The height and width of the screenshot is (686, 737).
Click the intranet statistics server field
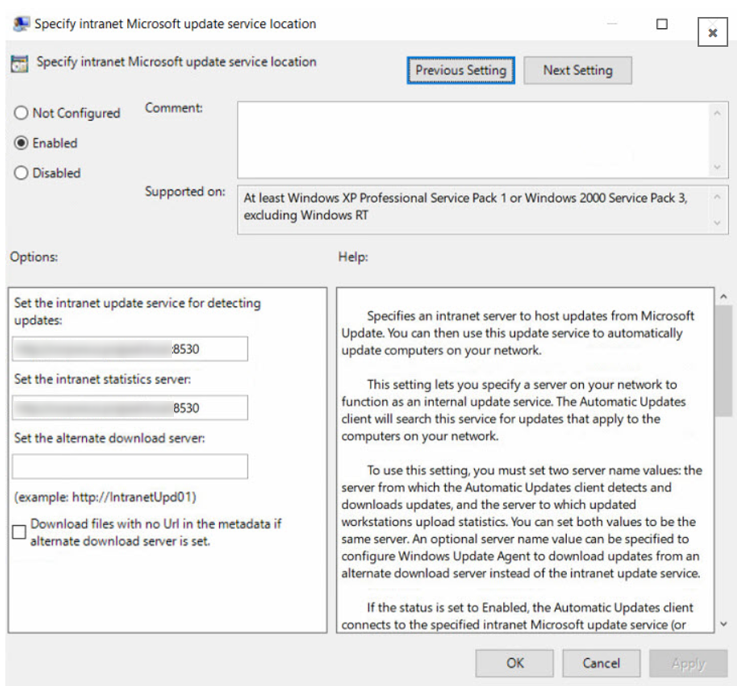(x=130, y=408)
